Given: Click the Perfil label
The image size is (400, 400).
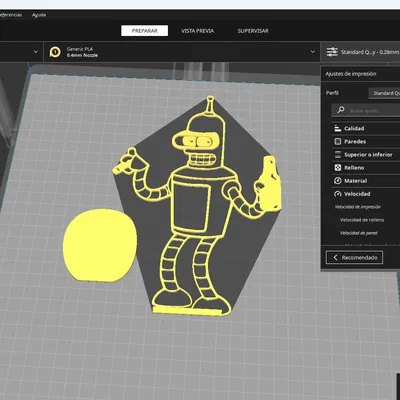Looking at the screenshot, I should [332, 93].
